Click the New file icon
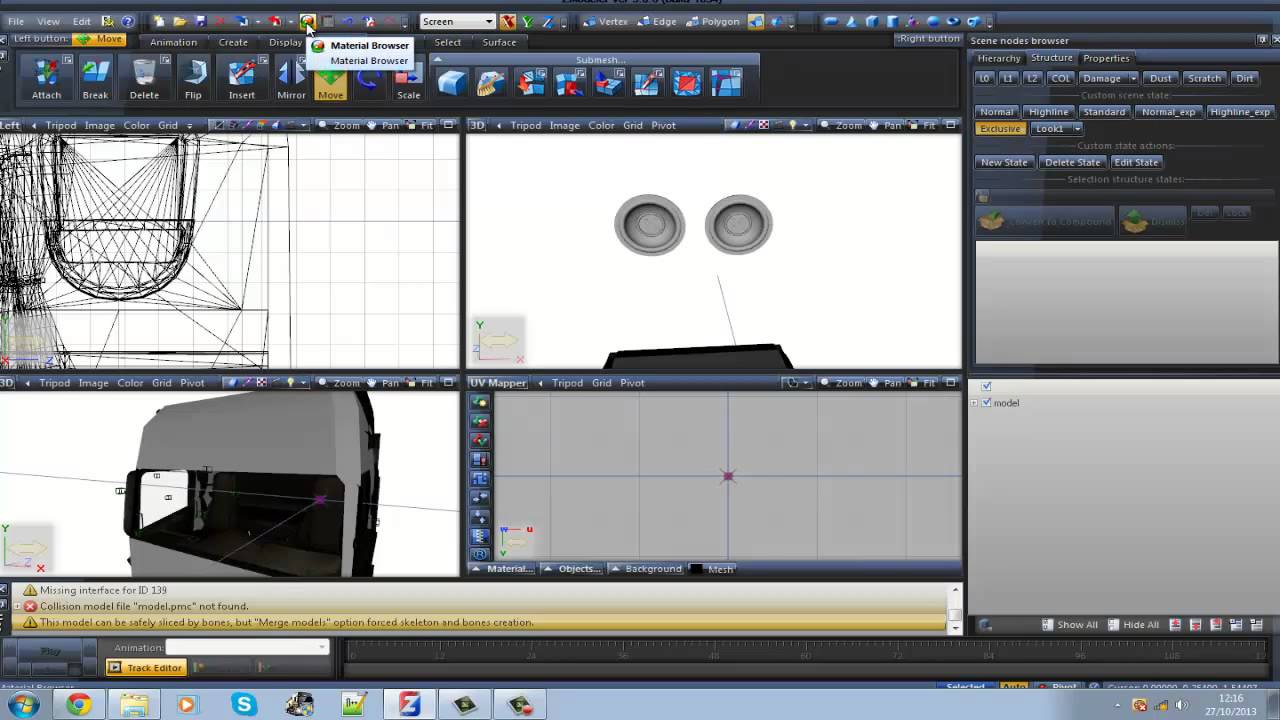The height and width of the screenshot is (720, 1280). coord(158,21)
